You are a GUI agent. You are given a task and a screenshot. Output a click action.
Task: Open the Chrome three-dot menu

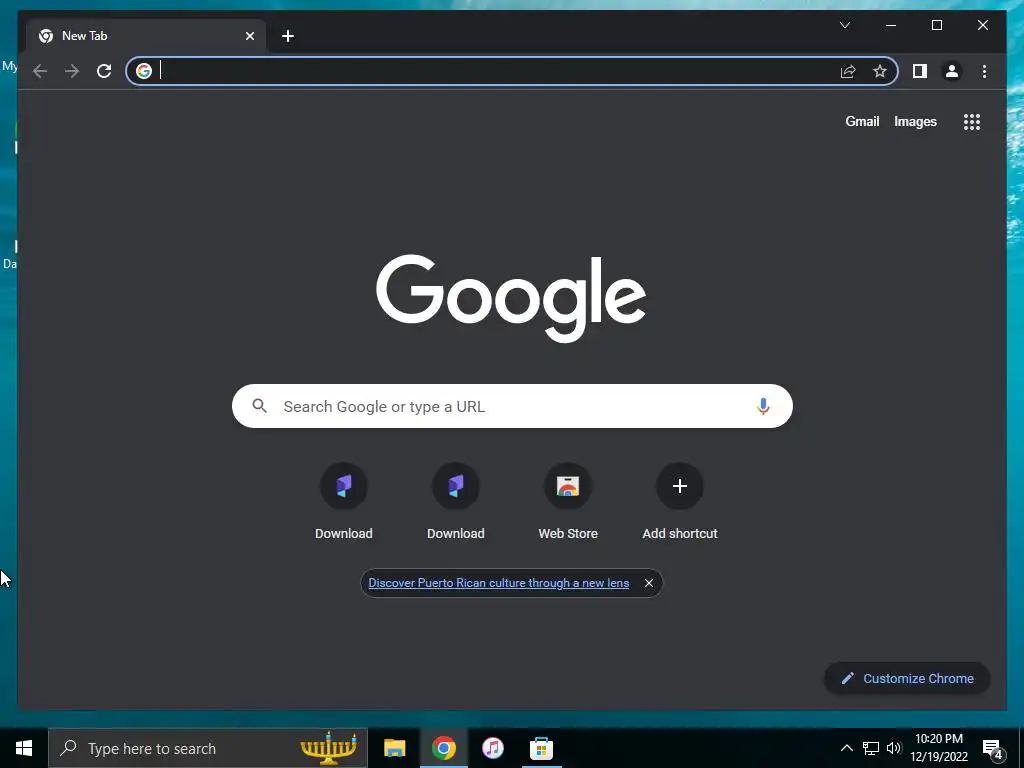point(984,71)
